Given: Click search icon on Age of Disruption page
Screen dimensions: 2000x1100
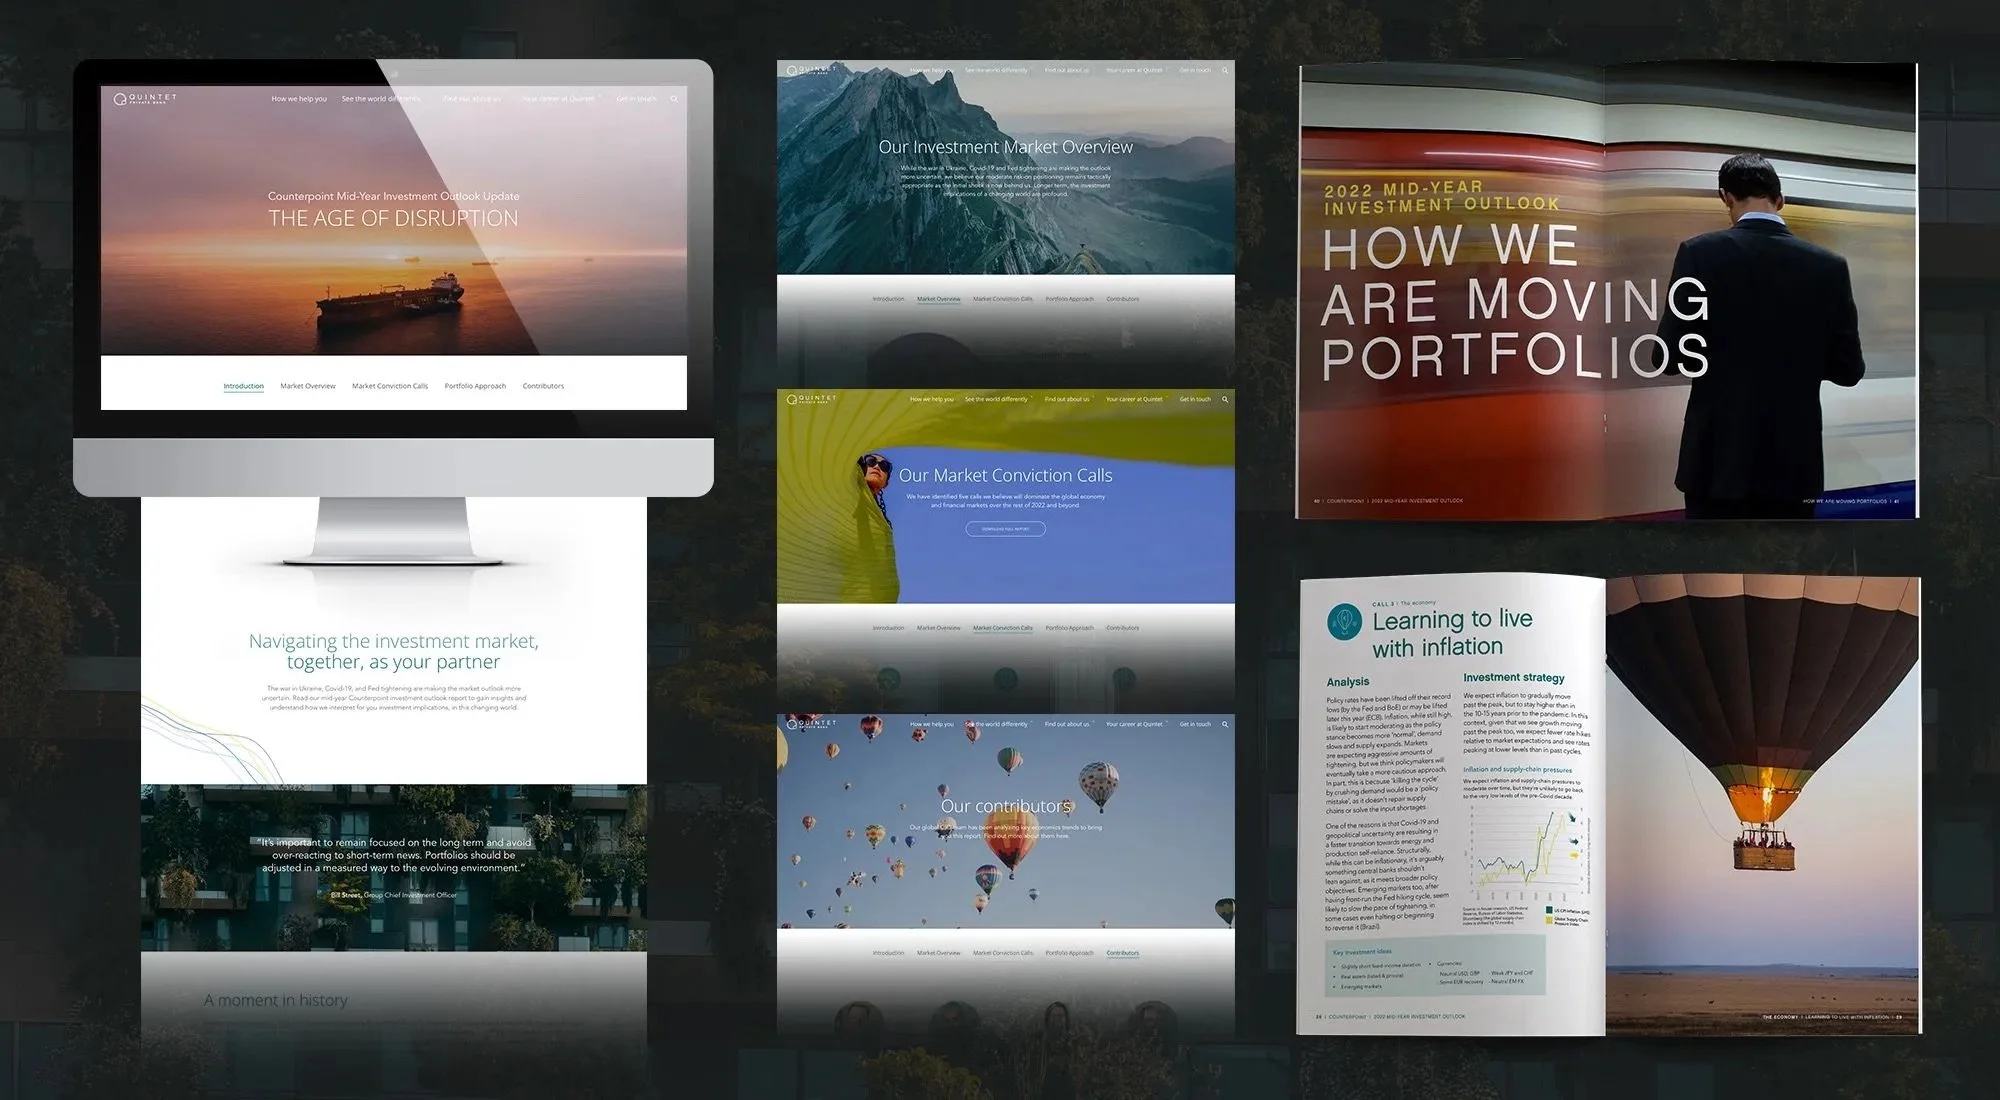Looking at the screenshot, I should (x=674, y=99).
